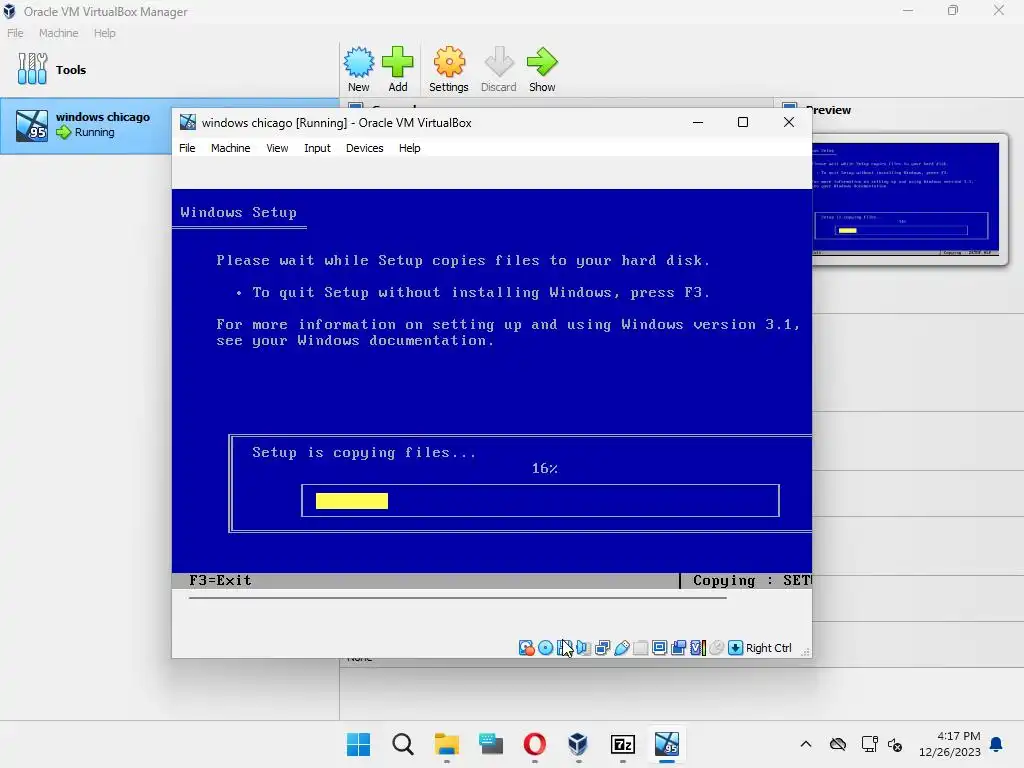Open the VM window Help menu
The height and width of the screenshot is (768, 1024).
click(x=409, y=148)
